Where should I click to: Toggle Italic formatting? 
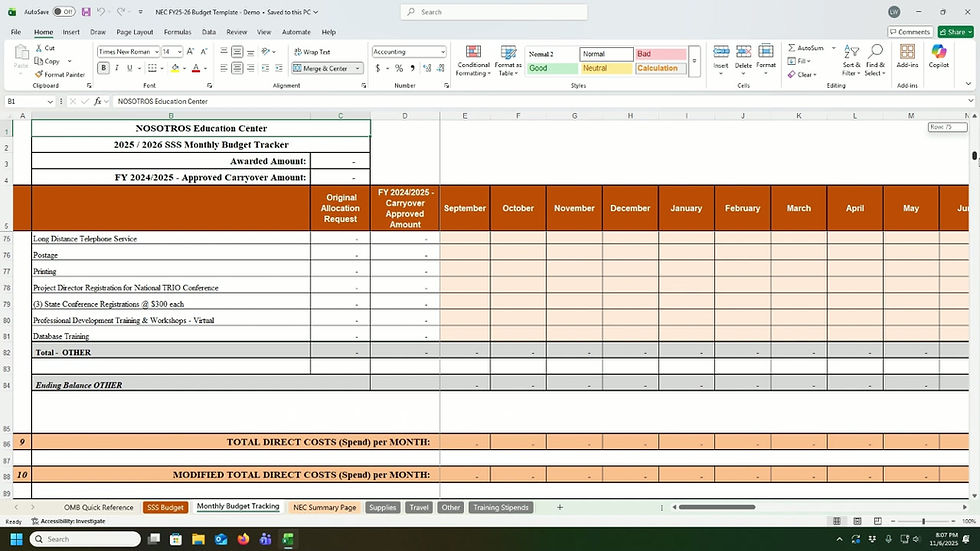[x=117, y=68]
